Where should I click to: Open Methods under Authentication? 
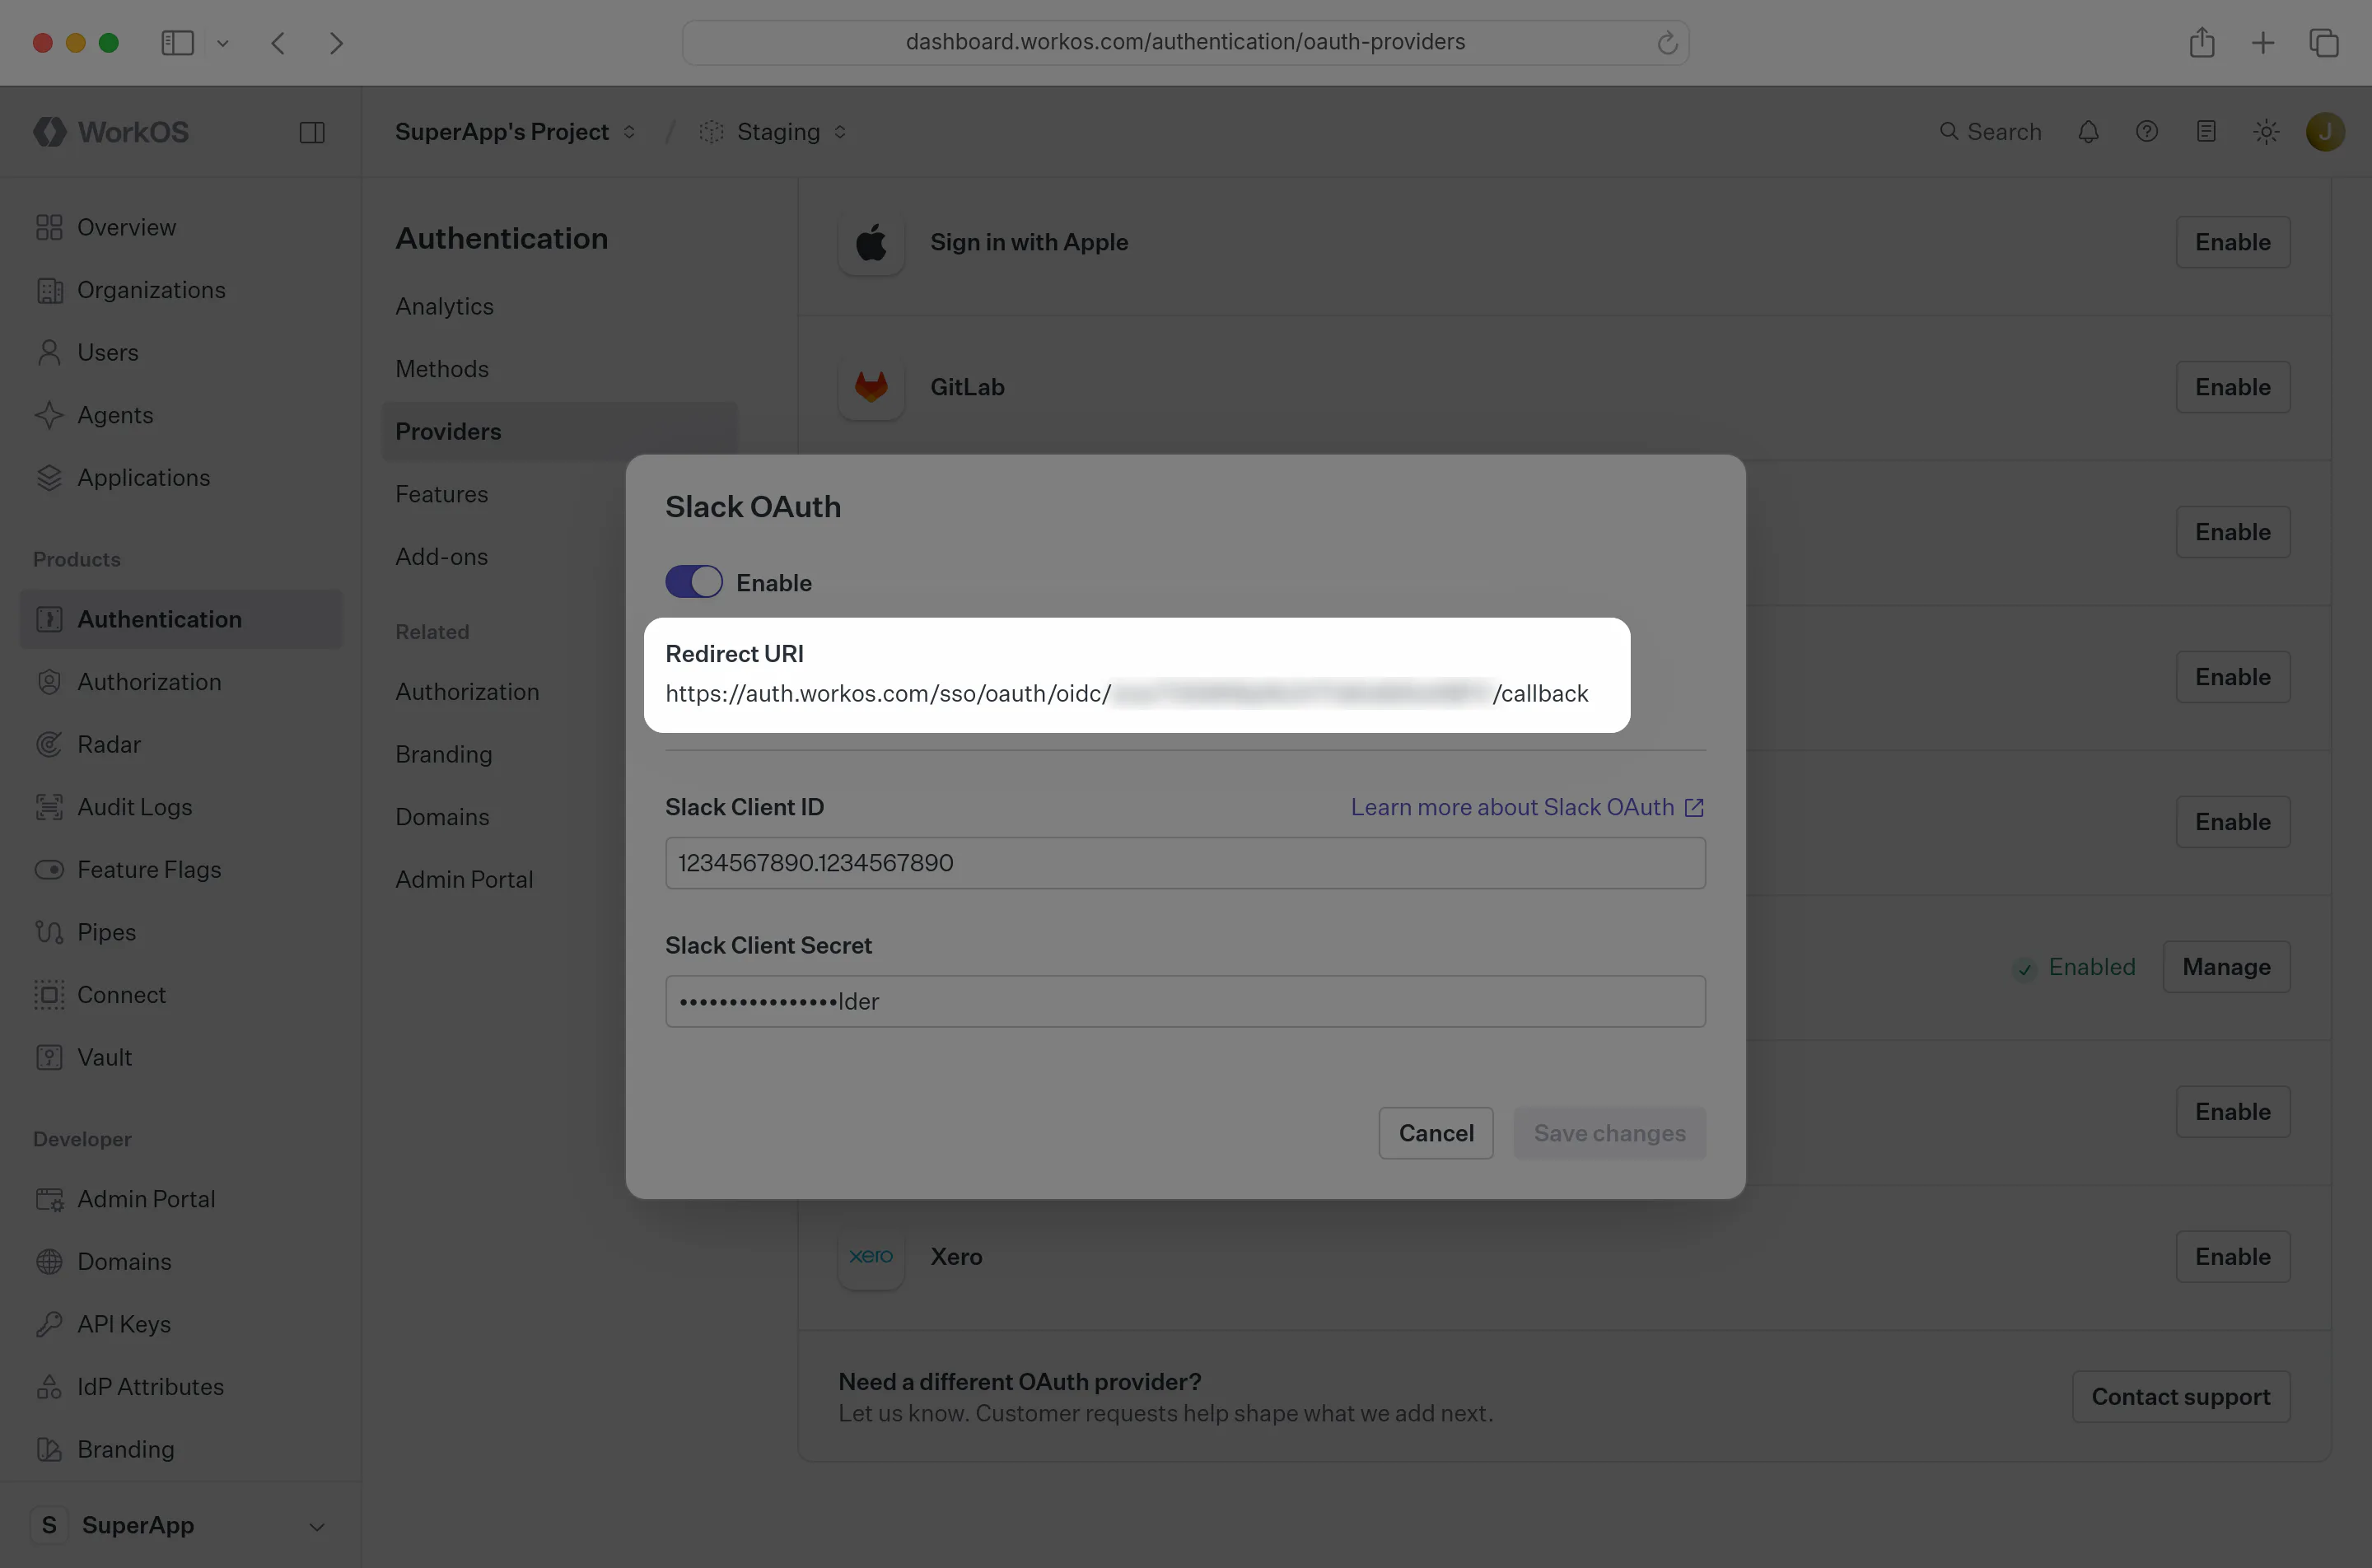coord(442,369)
